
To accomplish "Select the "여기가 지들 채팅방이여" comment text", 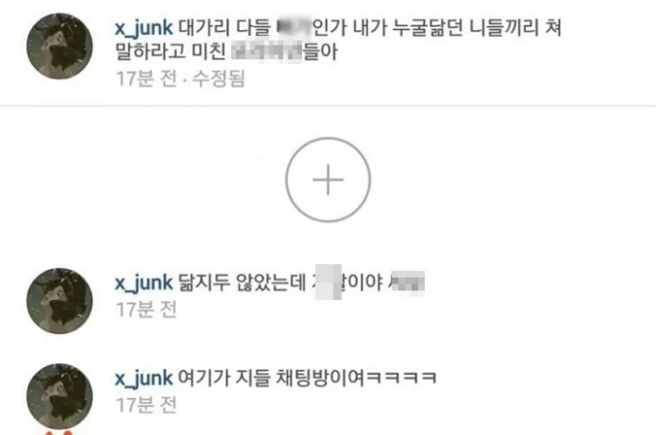I will click(308, 378).
